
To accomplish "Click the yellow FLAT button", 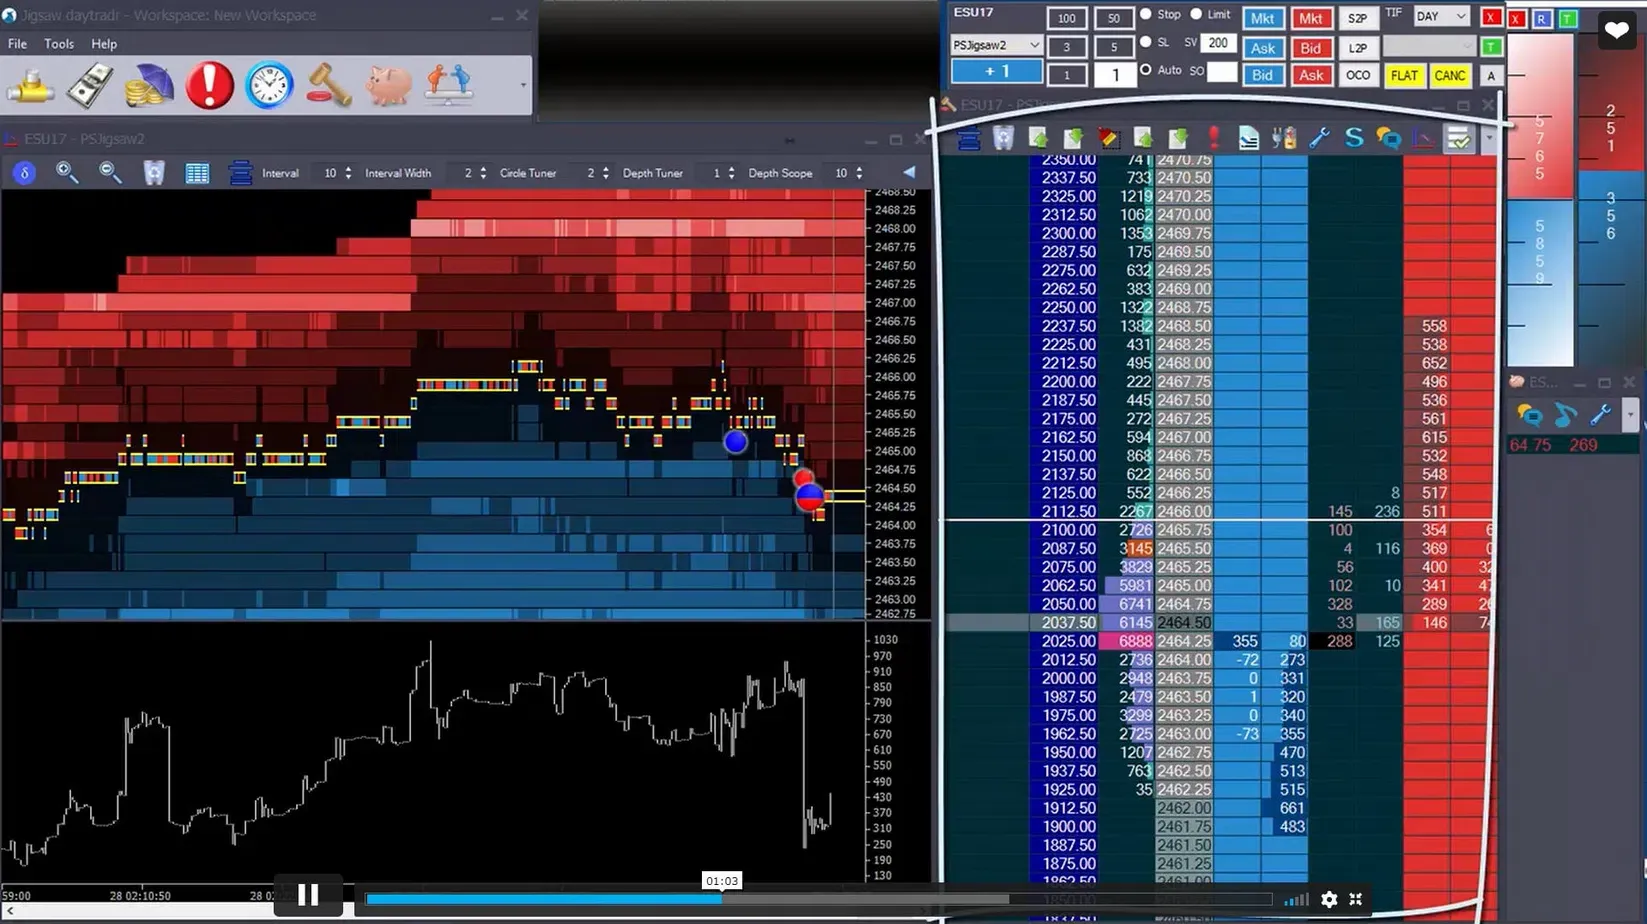I will tap(1404, 75).
